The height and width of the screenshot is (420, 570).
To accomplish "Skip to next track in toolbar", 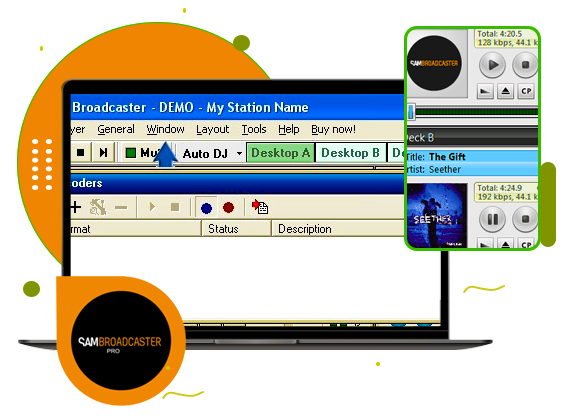I will tap(103, 152).
